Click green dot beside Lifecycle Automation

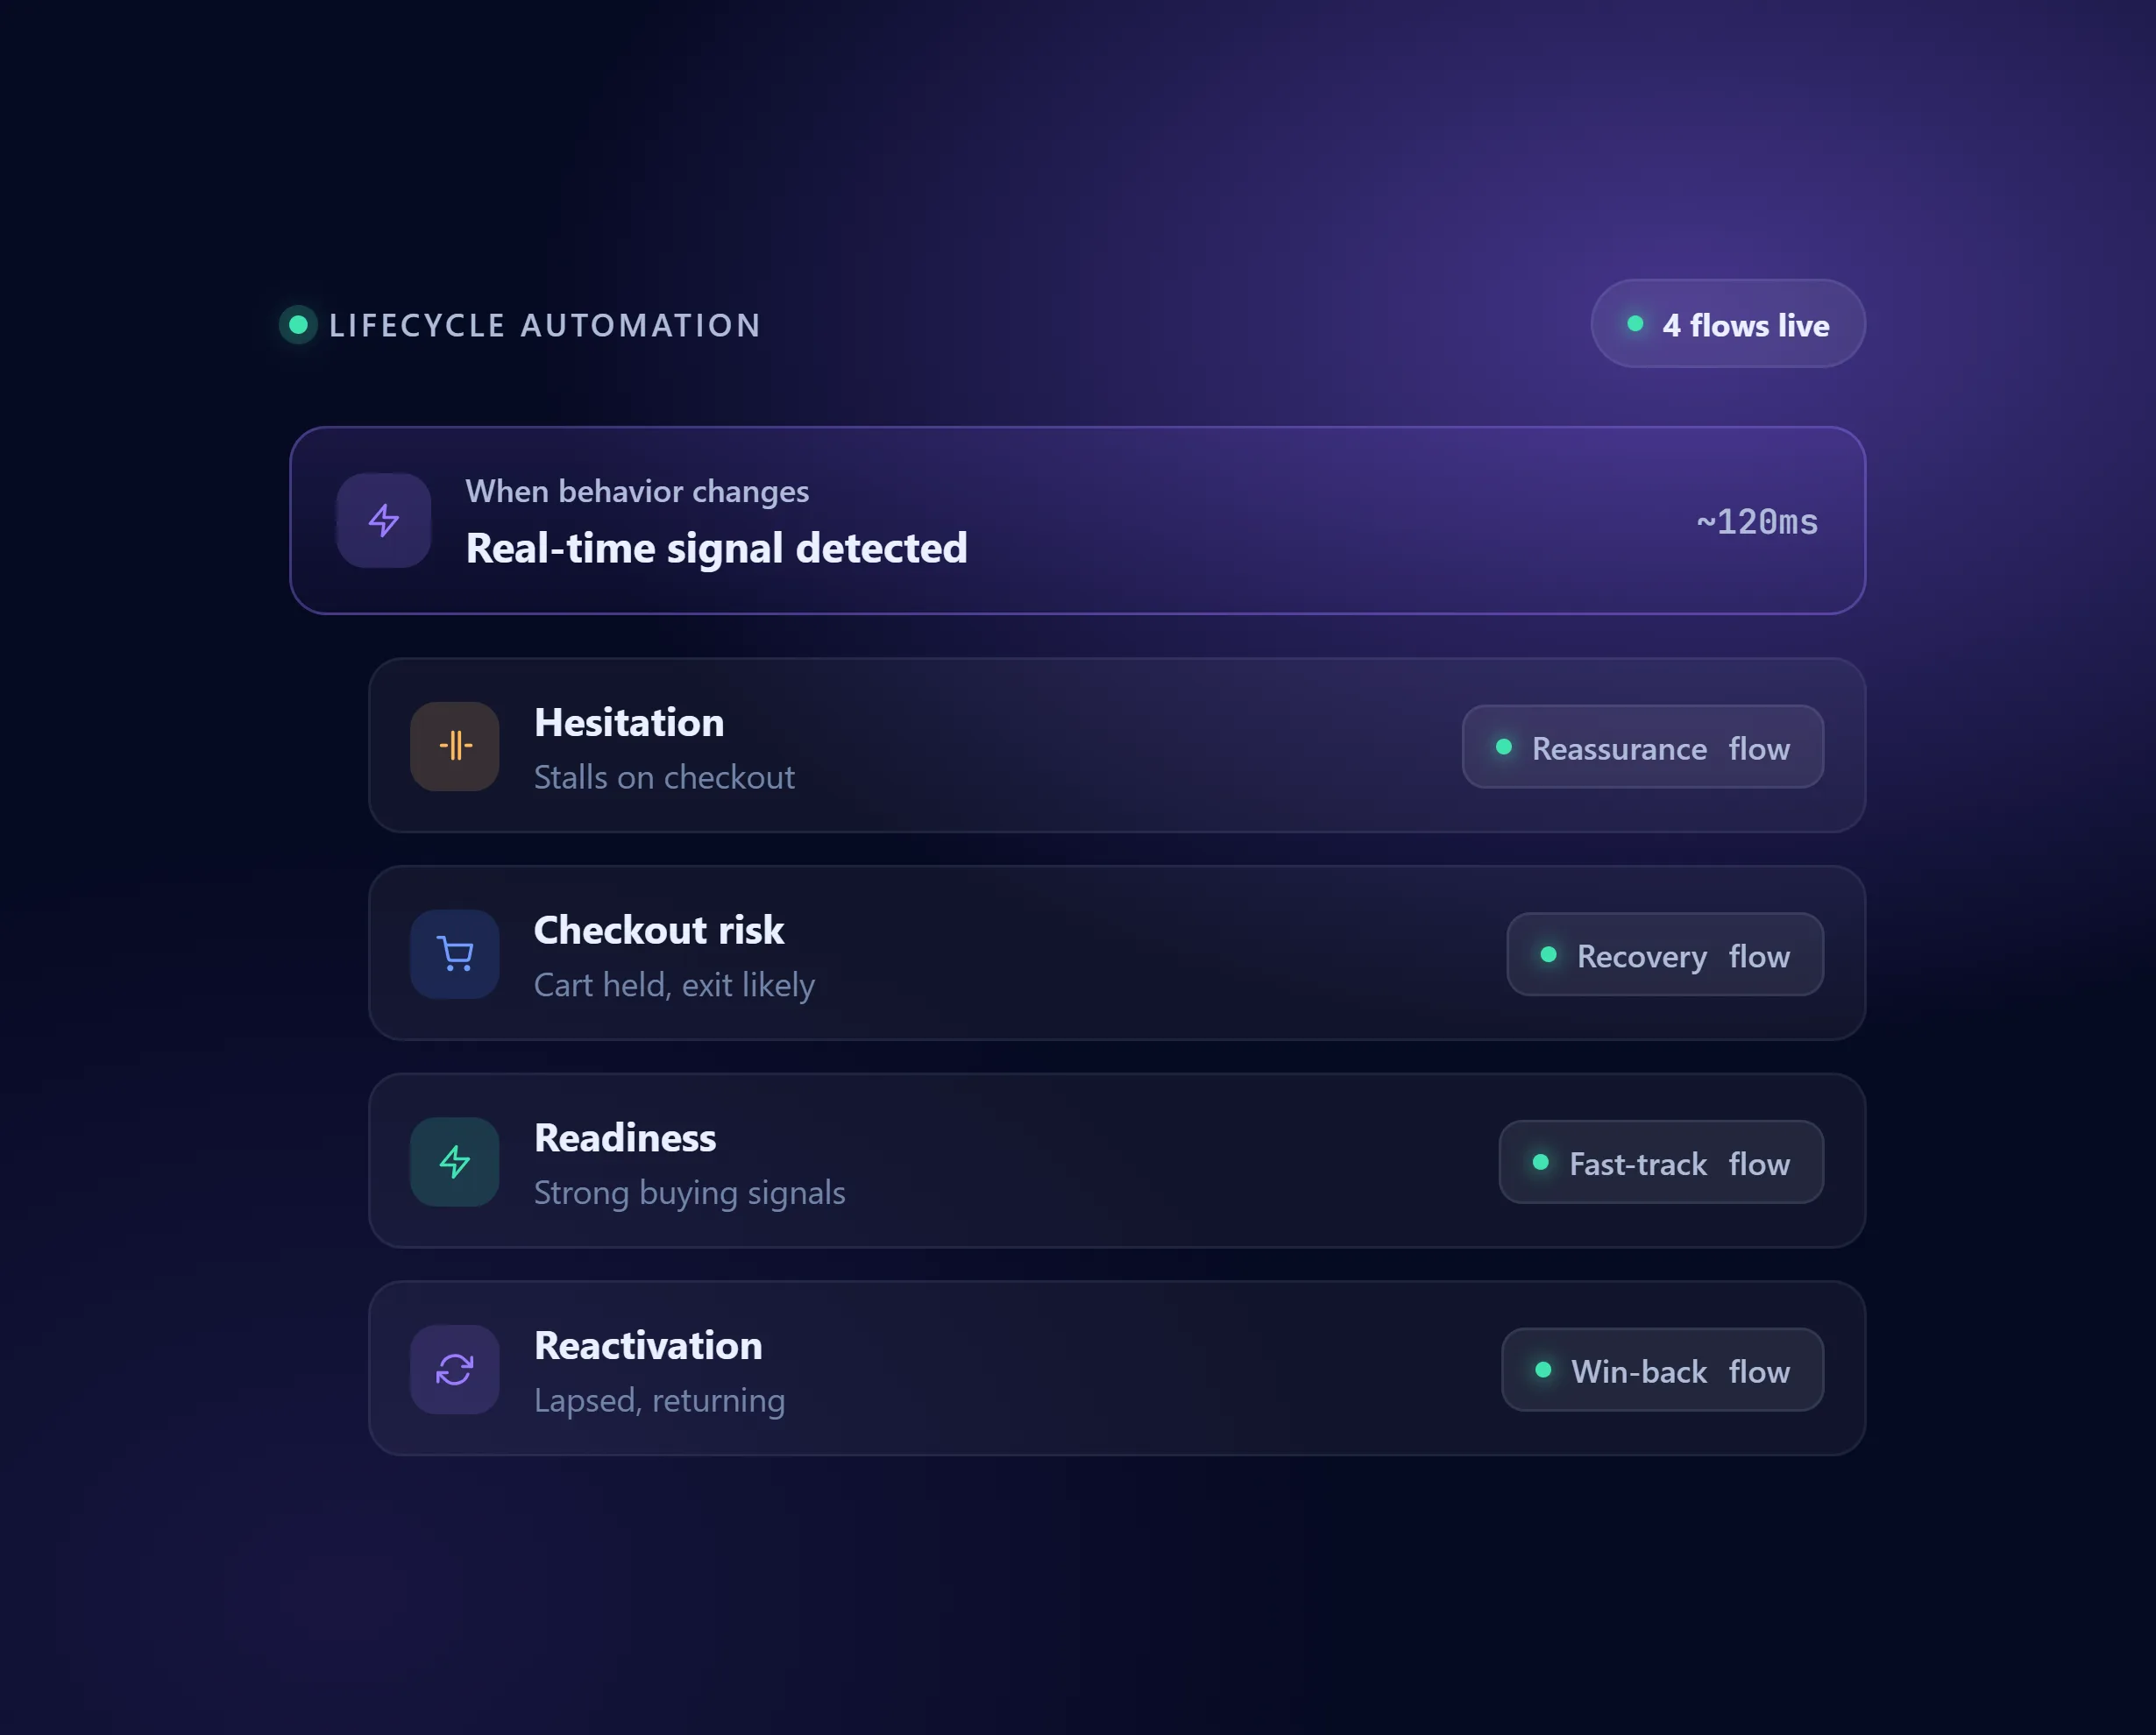click(298, 325)
